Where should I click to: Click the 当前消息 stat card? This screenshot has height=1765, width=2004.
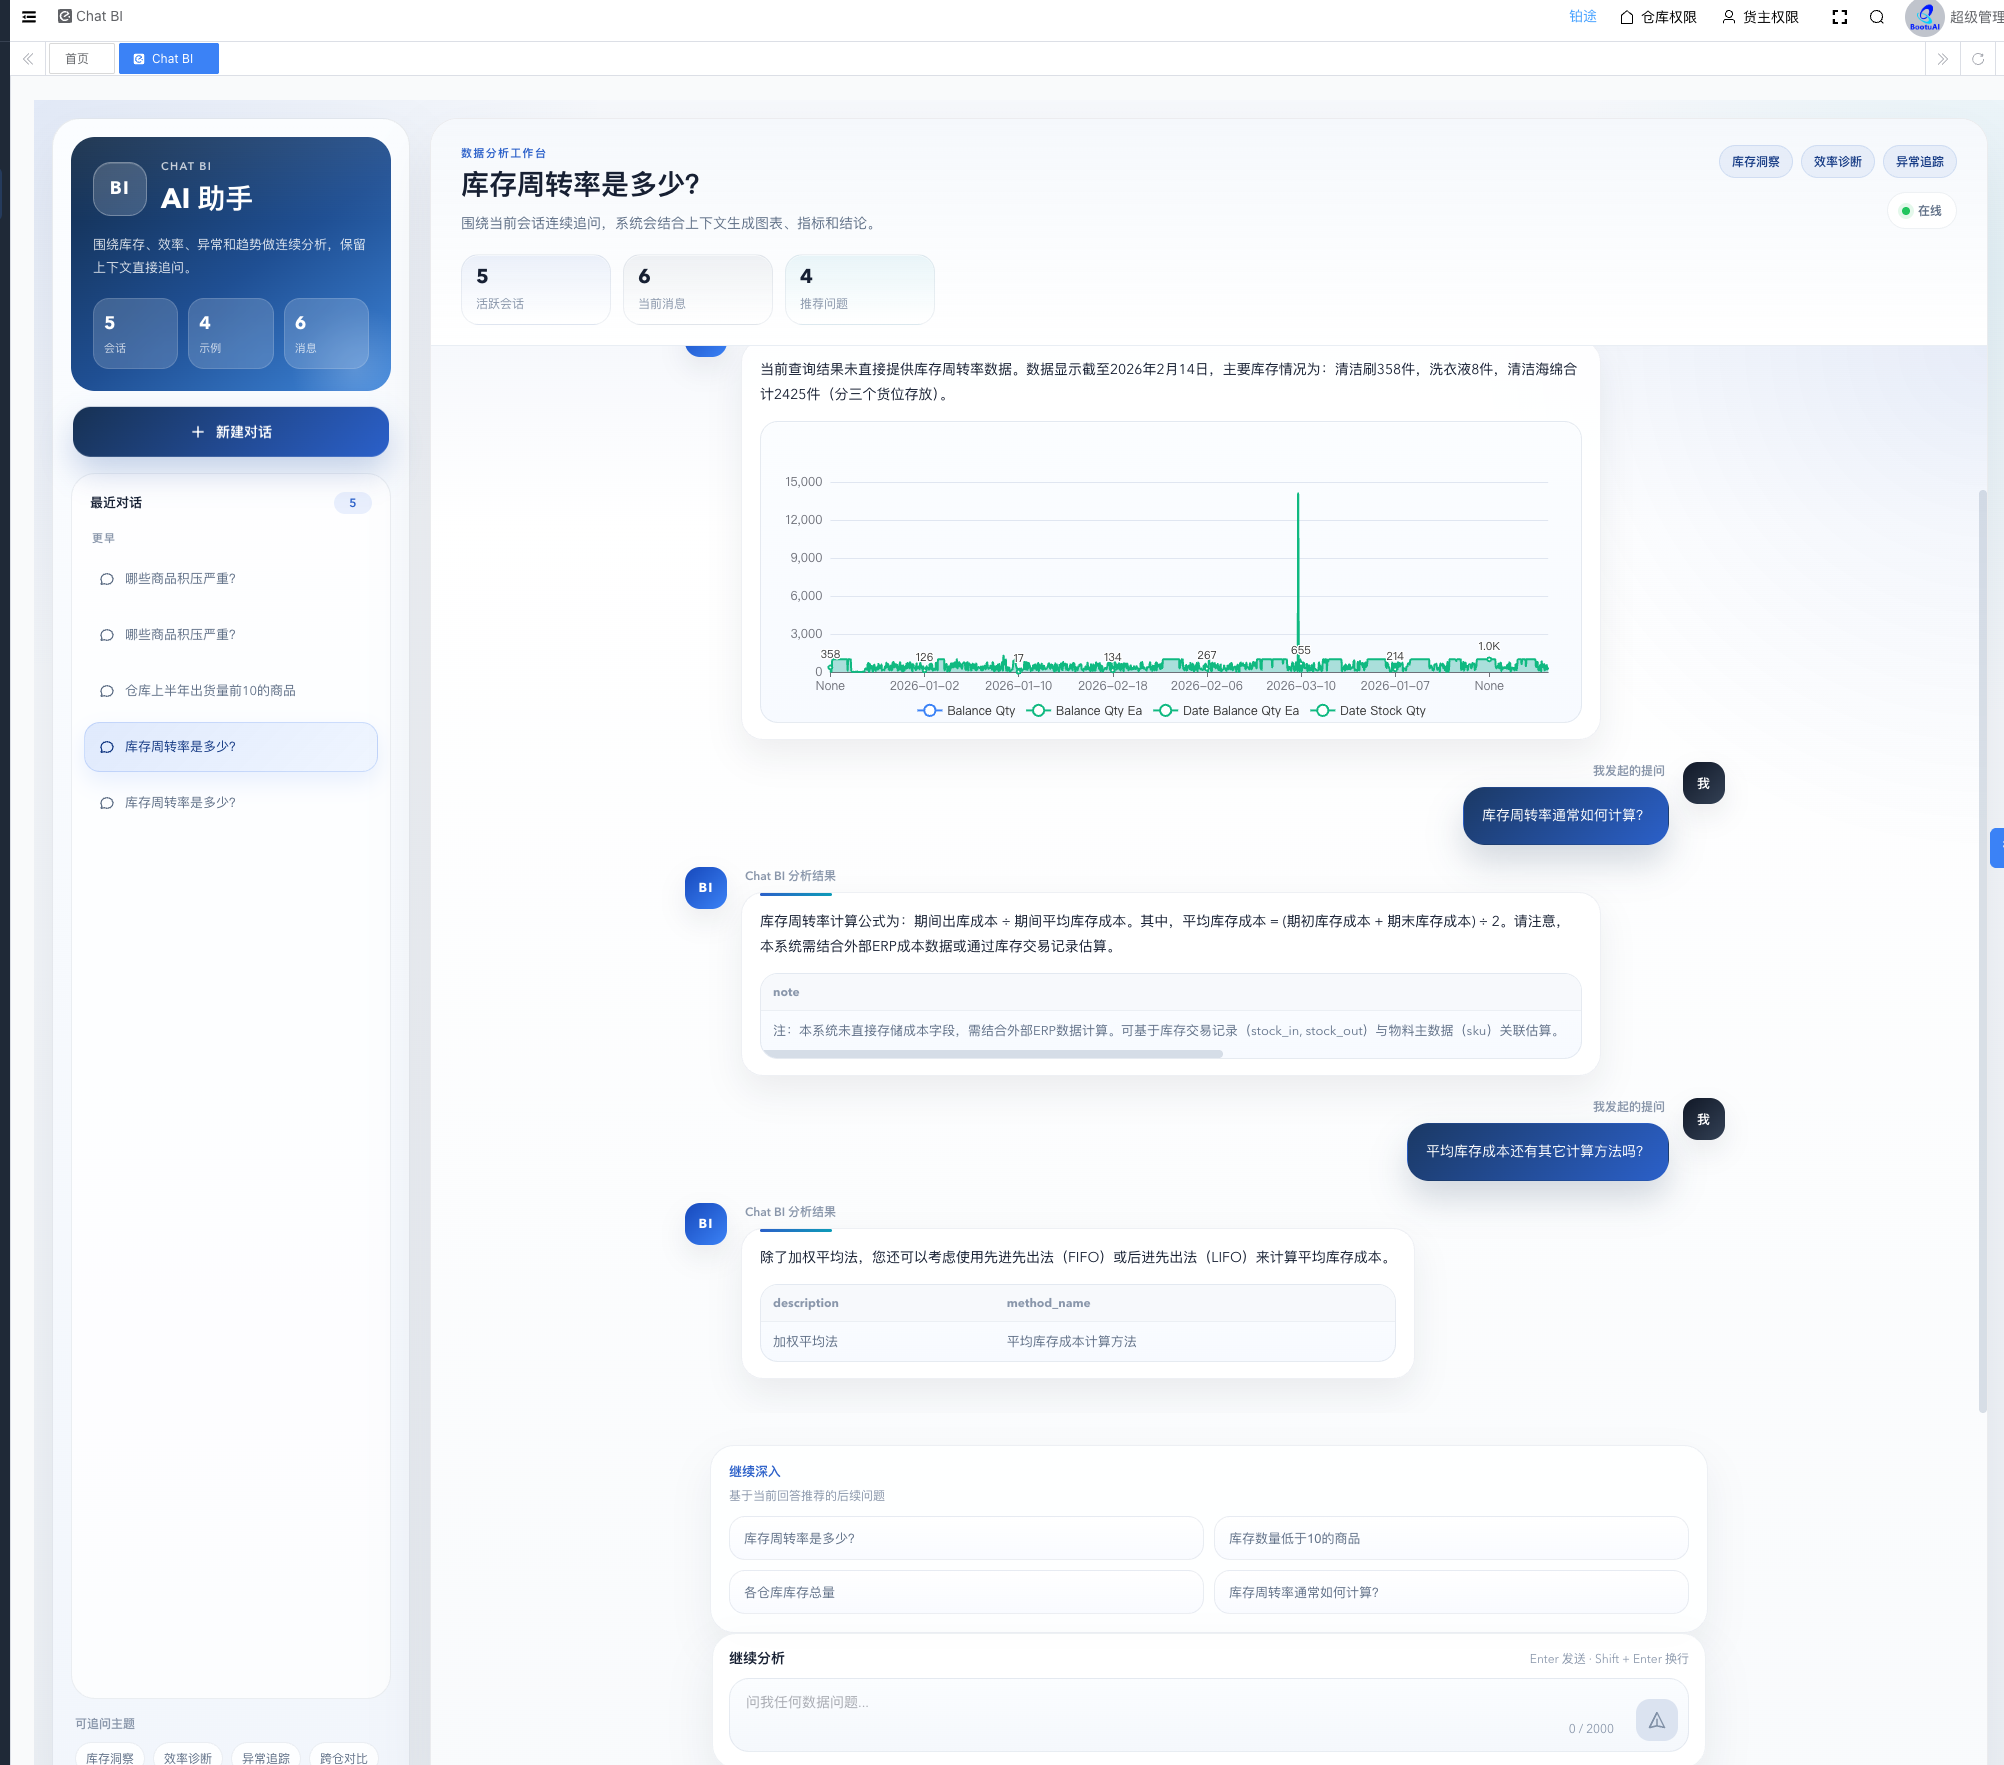[698, 289]
